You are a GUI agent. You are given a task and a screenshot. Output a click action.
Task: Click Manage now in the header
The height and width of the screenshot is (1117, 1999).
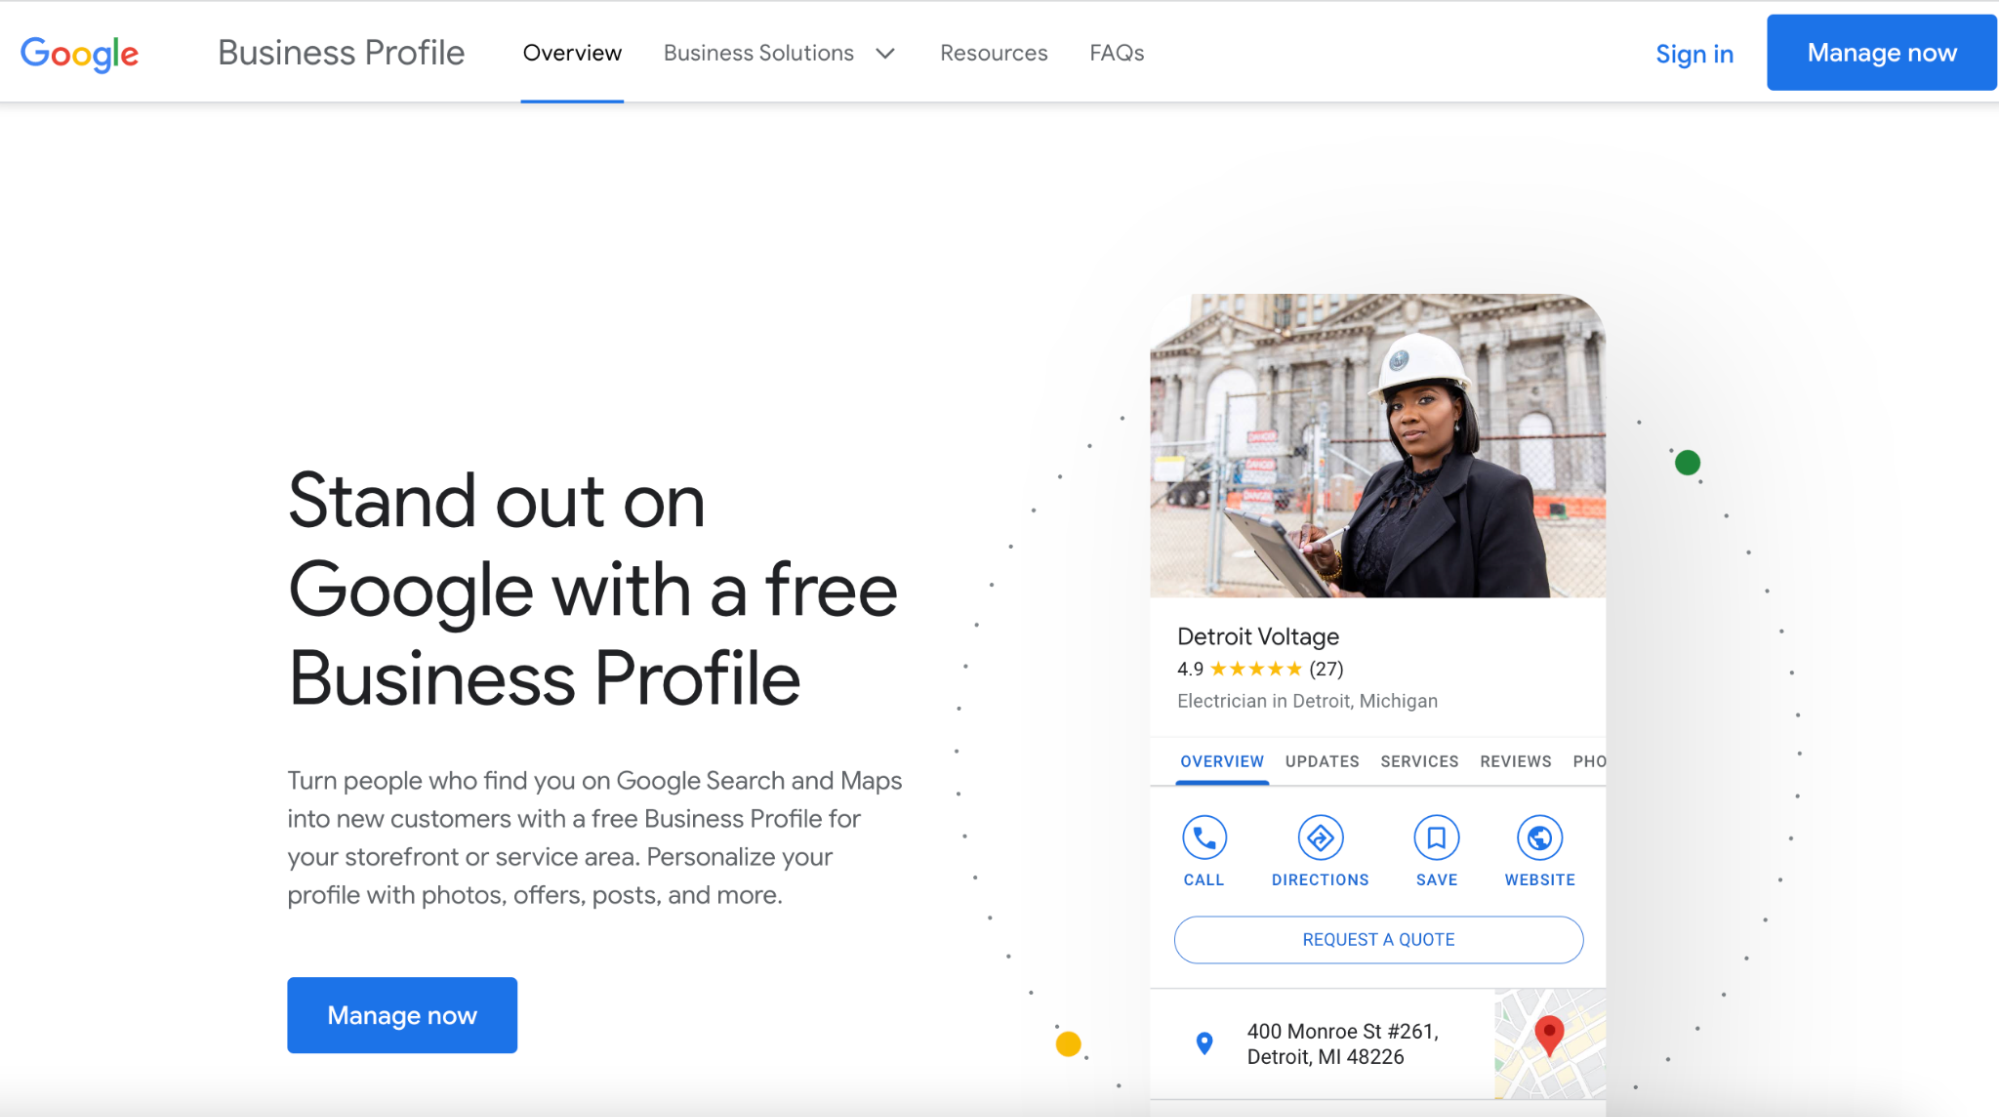click(1881, 53)
